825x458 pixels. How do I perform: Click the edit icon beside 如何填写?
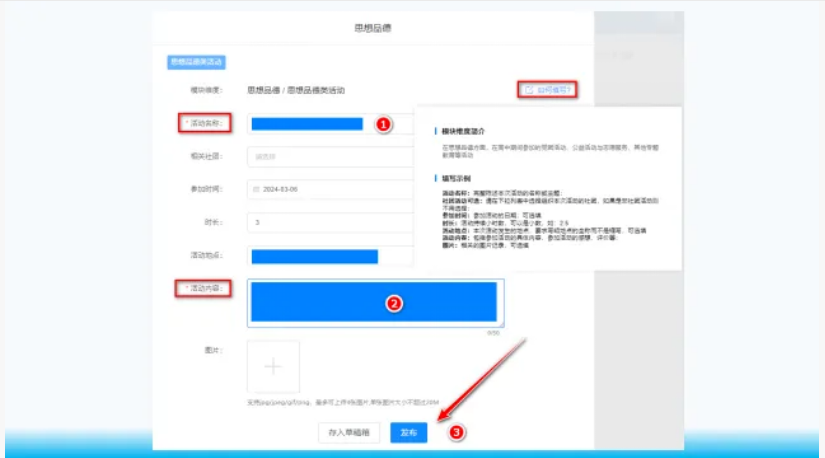(x=529, y=90)
